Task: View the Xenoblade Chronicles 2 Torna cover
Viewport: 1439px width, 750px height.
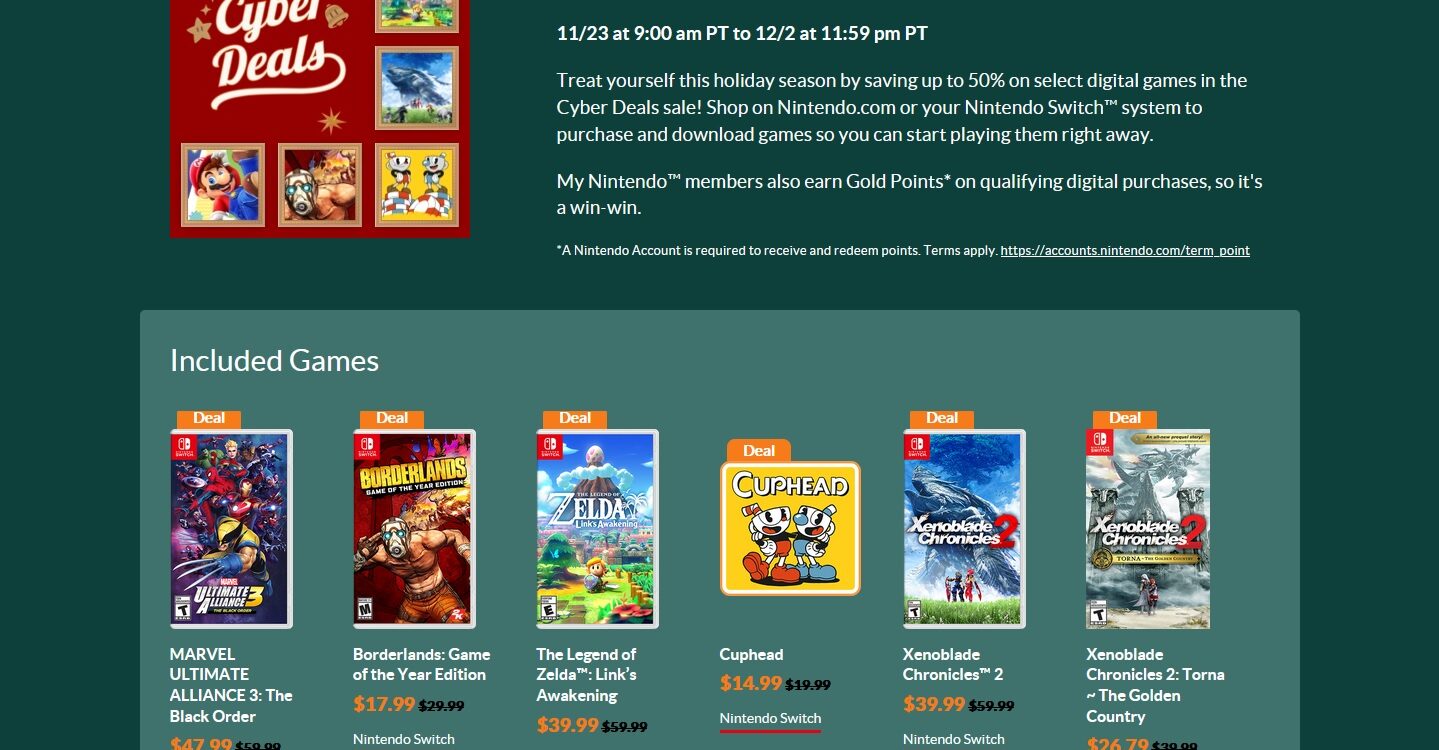Action: 1148,529
